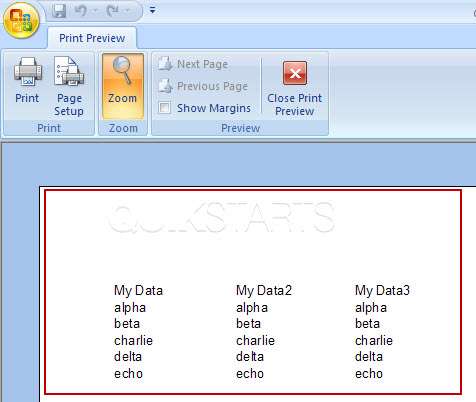Click the red Close Print Preview icon
The image size is (476, 402).
click(295, 73)
